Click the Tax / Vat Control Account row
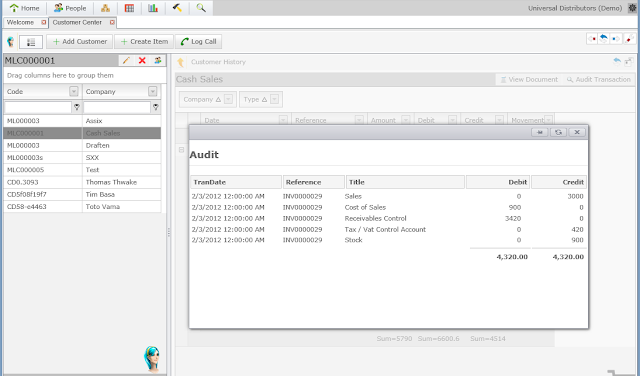 (388, 229)
